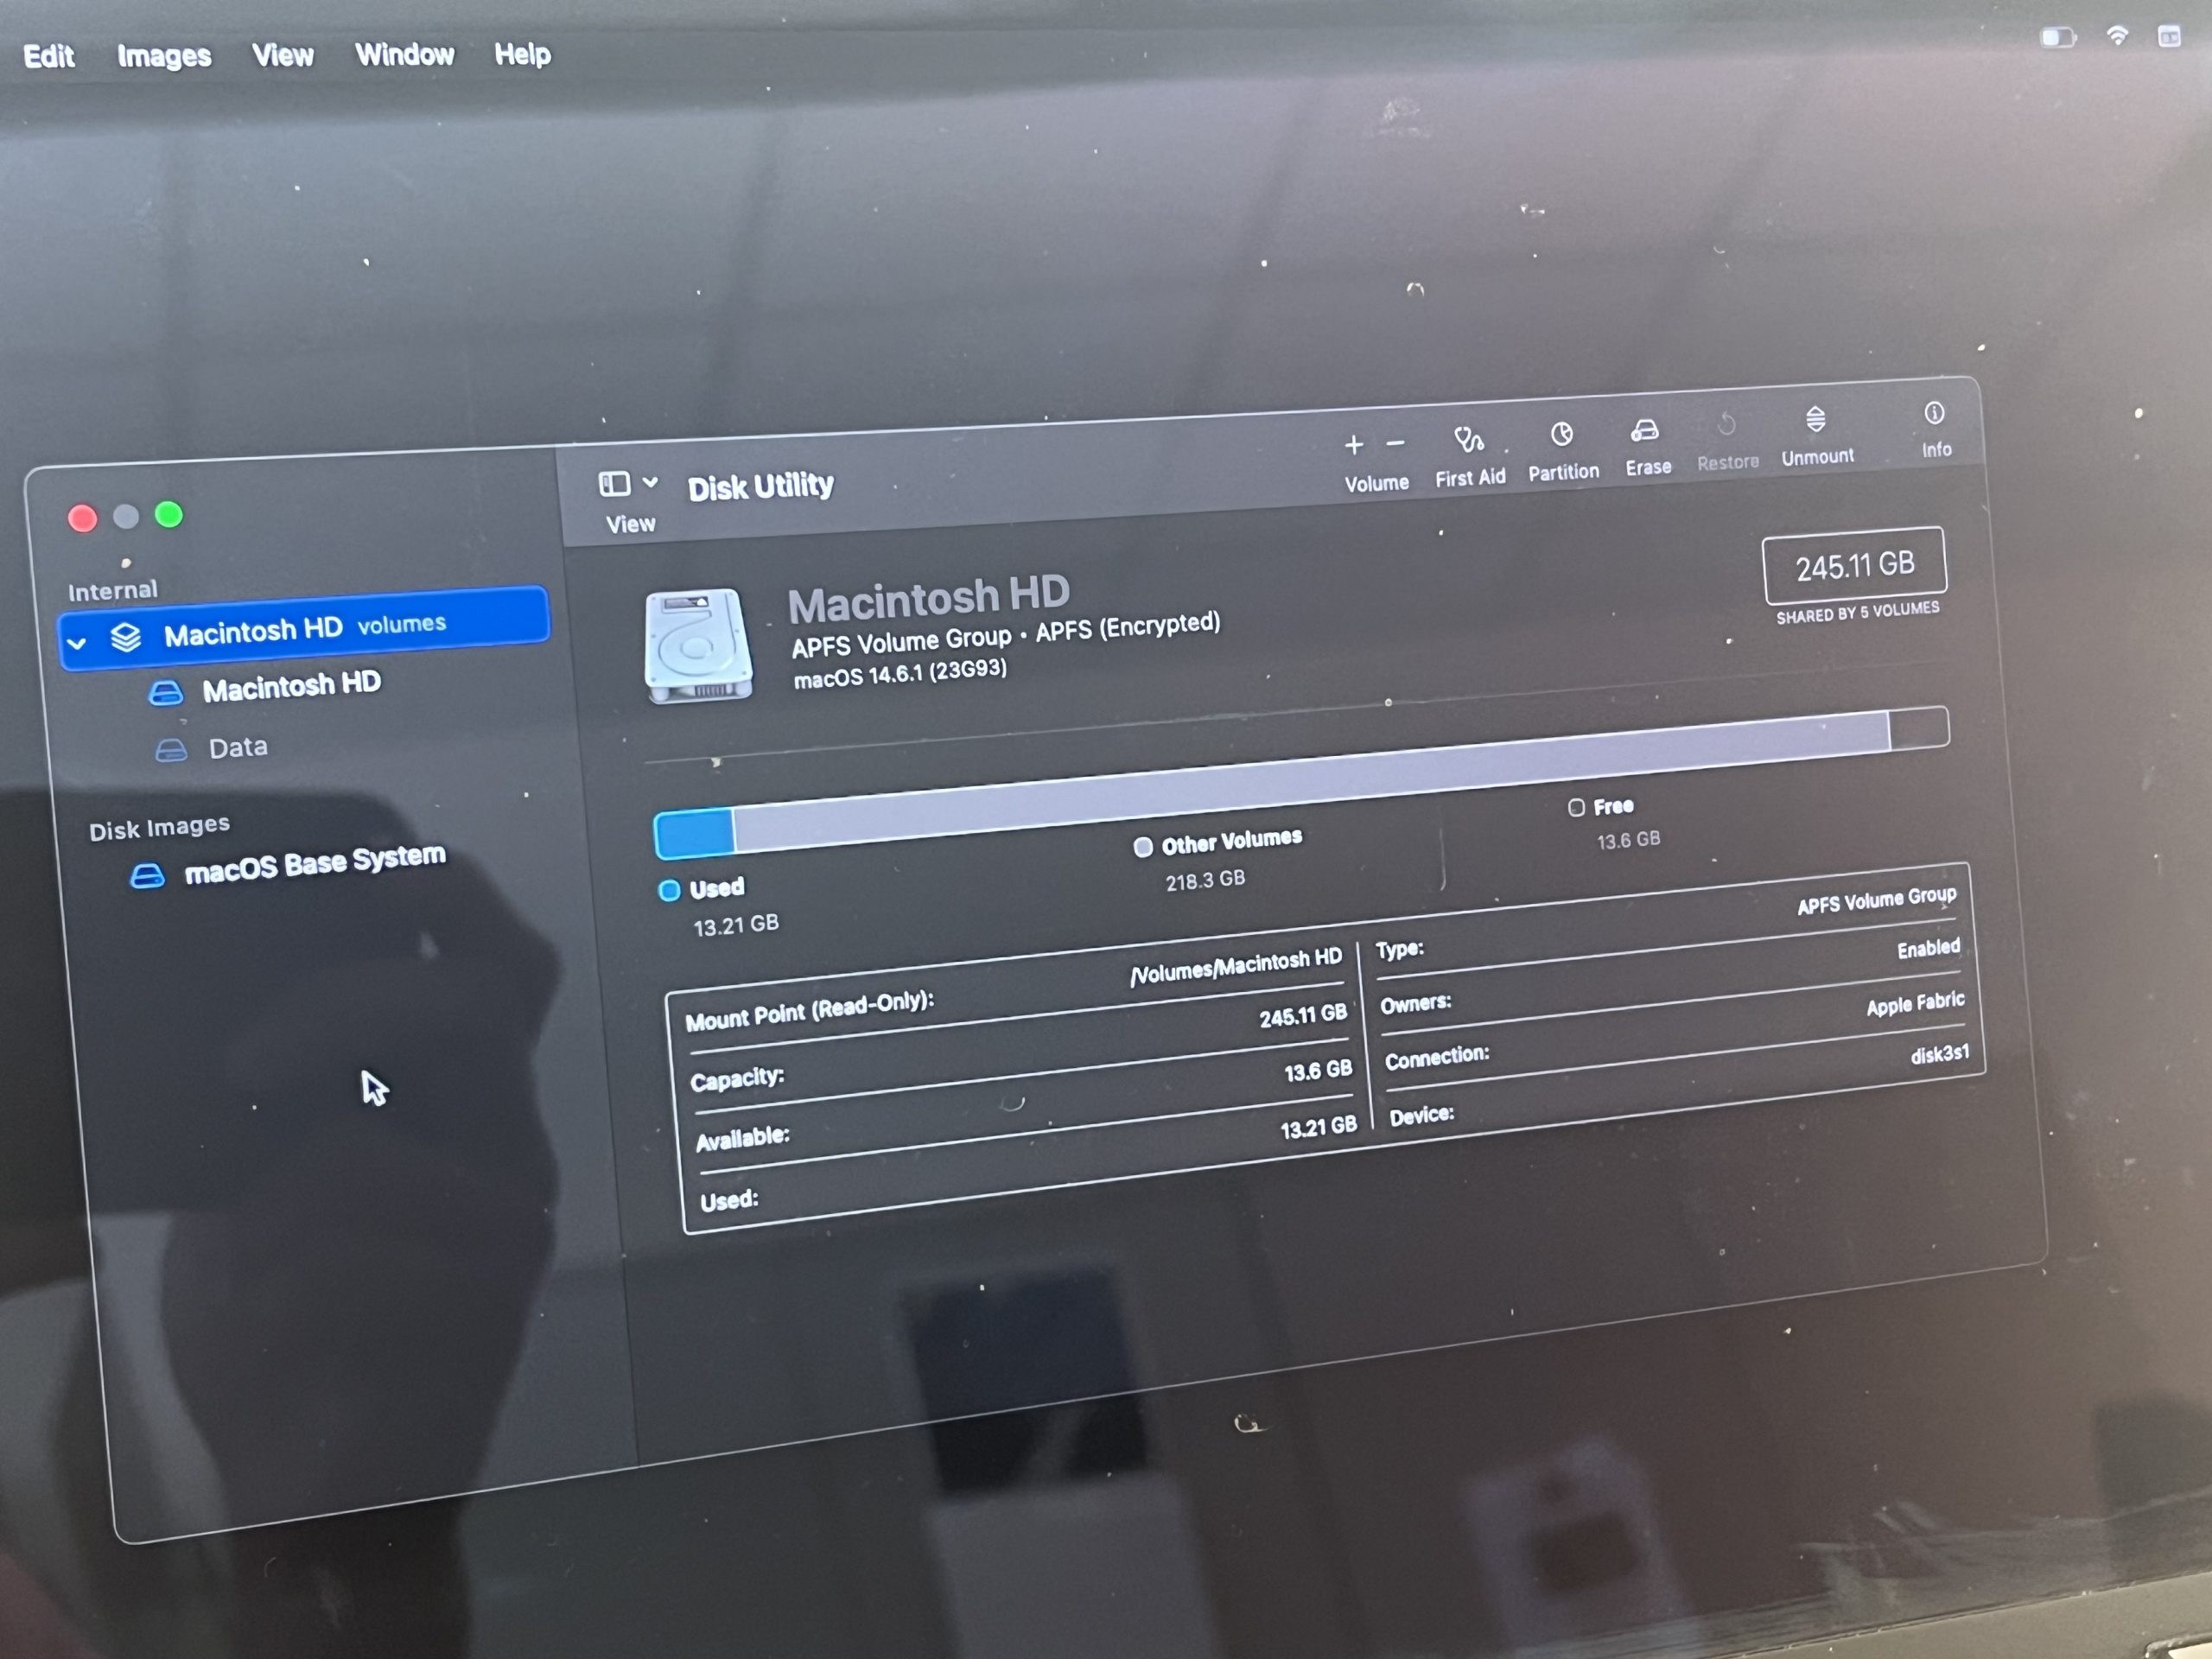Click the Used blue legend dot

(x=669, y=890)
